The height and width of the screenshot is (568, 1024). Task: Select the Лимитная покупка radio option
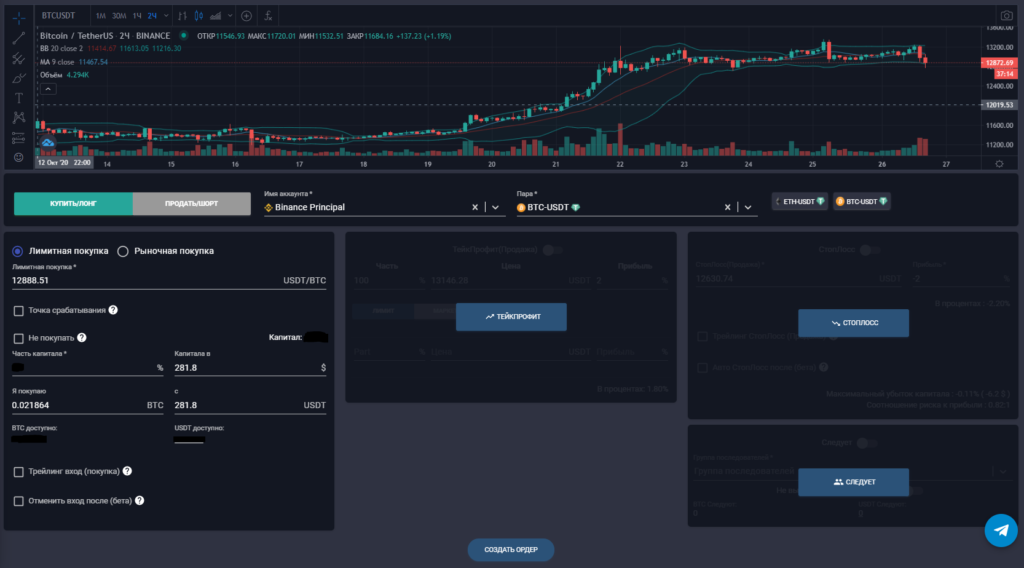pyautogui.click(x=18, y=251)
